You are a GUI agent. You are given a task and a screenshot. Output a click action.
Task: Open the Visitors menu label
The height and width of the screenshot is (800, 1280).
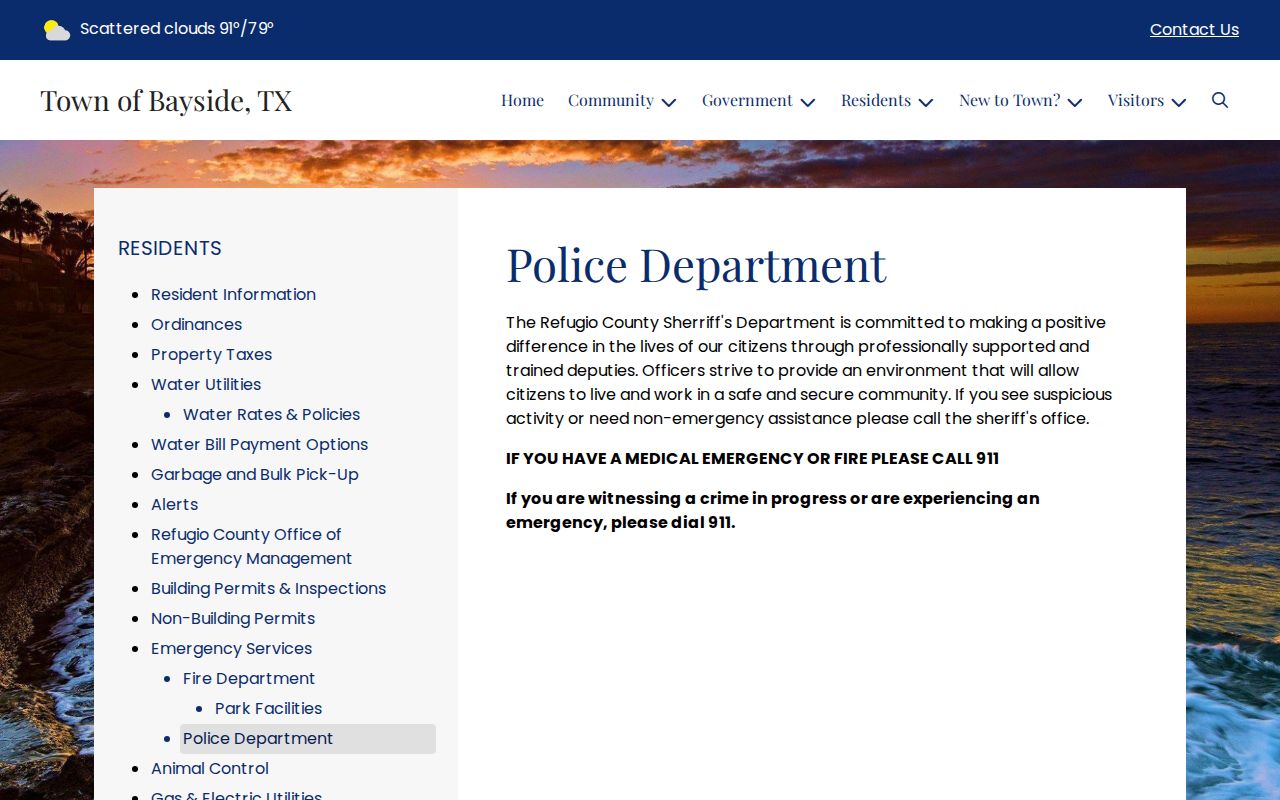click(1136, 100)
